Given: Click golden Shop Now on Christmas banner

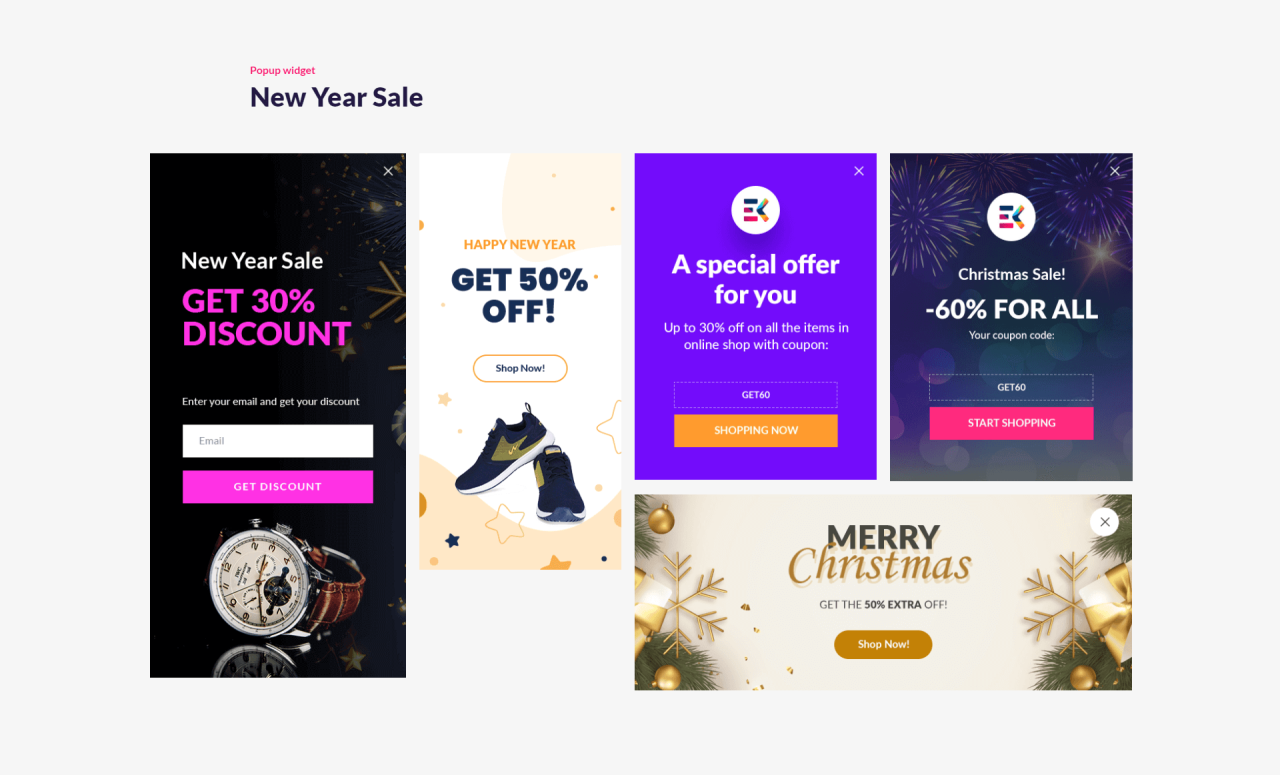Looking at the screenshot, I should click(x=883, y=644).
